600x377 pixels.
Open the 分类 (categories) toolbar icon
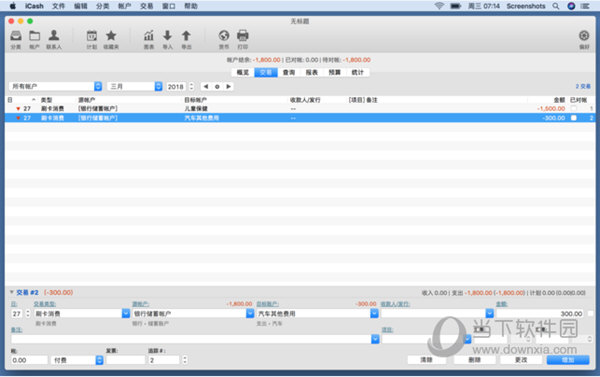(16, 36)
